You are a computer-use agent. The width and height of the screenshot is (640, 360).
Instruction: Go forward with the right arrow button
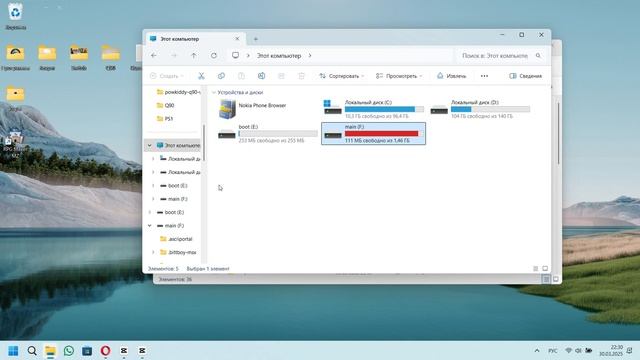point(174,56)
